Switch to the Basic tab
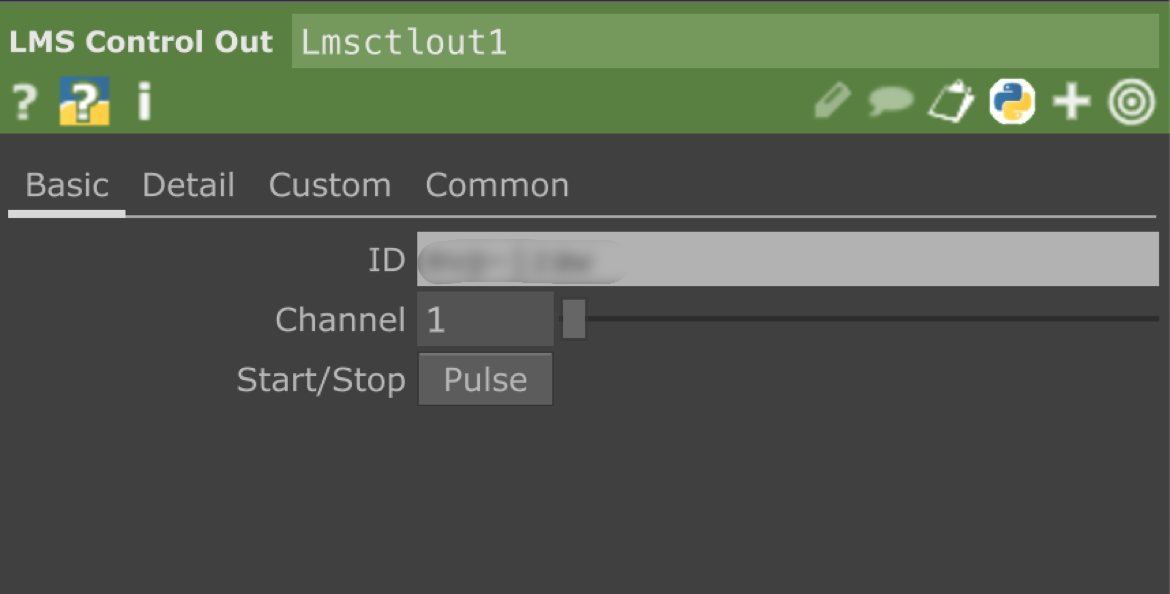This screenshot has height=594, width=1170. coord(67,186)
